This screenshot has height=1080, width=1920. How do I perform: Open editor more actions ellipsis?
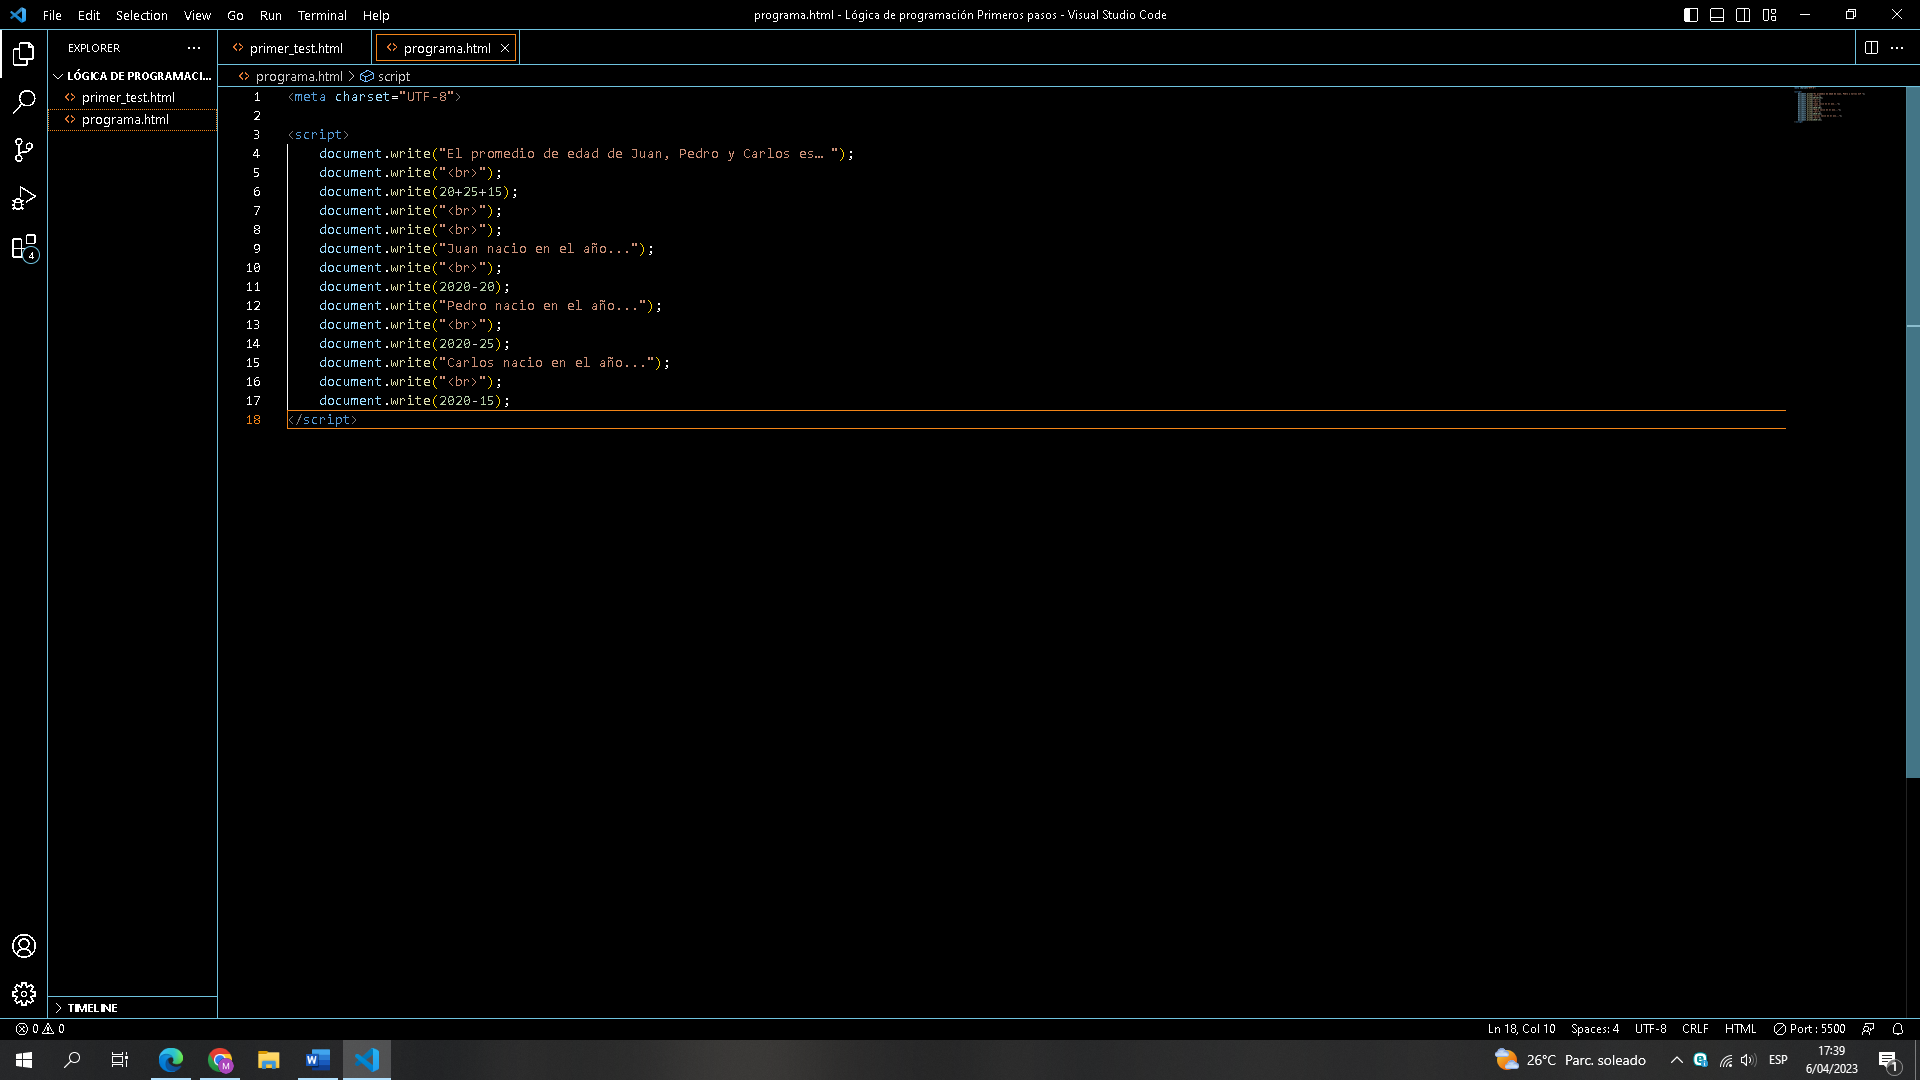1897,48
